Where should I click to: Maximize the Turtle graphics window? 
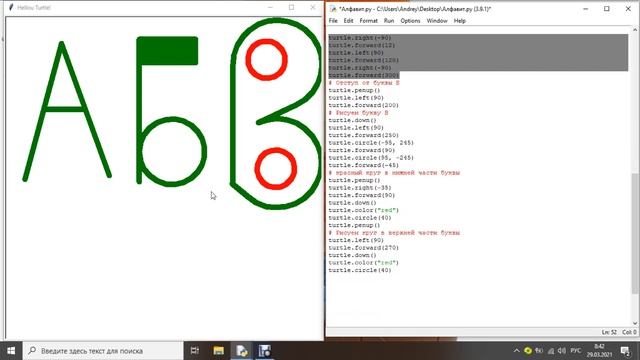pyautogui.click(x=291, y=7)
